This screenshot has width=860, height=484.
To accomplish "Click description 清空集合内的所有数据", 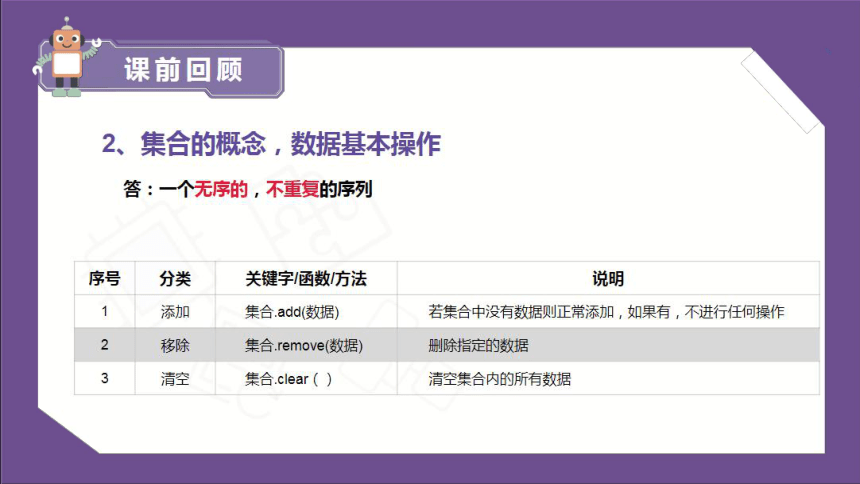I will click(x=500, y=379).
